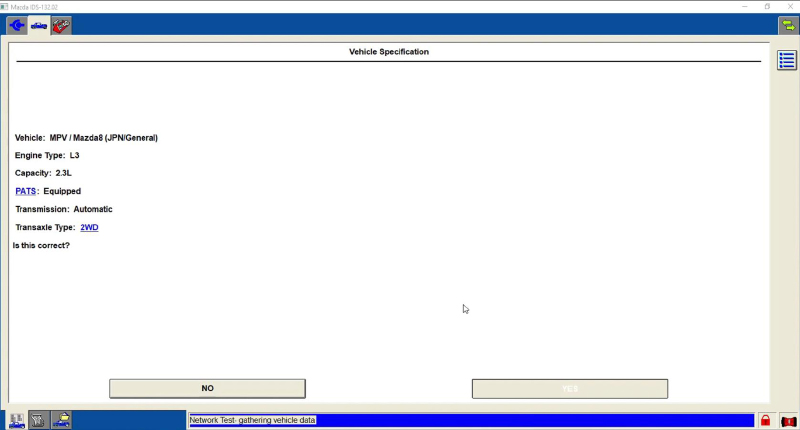
Task: Click the 2WD transaxle link
Action: [x=89, y=227]
